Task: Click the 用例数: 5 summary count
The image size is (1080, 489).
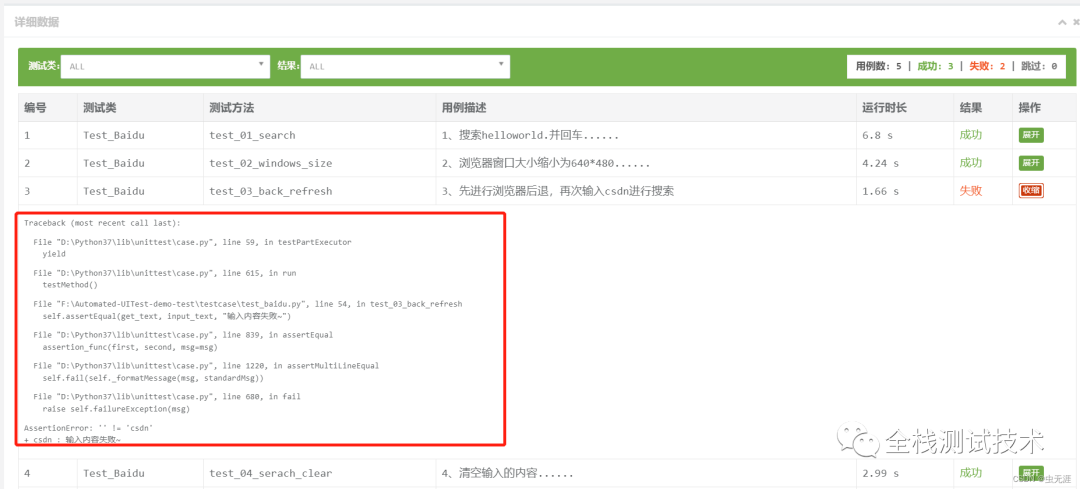Action: point(878,67)
